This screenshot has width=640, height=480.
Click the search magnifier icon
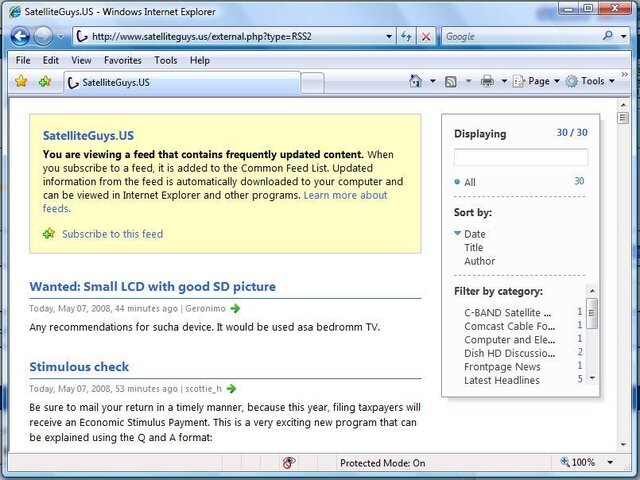coord(607,36)
